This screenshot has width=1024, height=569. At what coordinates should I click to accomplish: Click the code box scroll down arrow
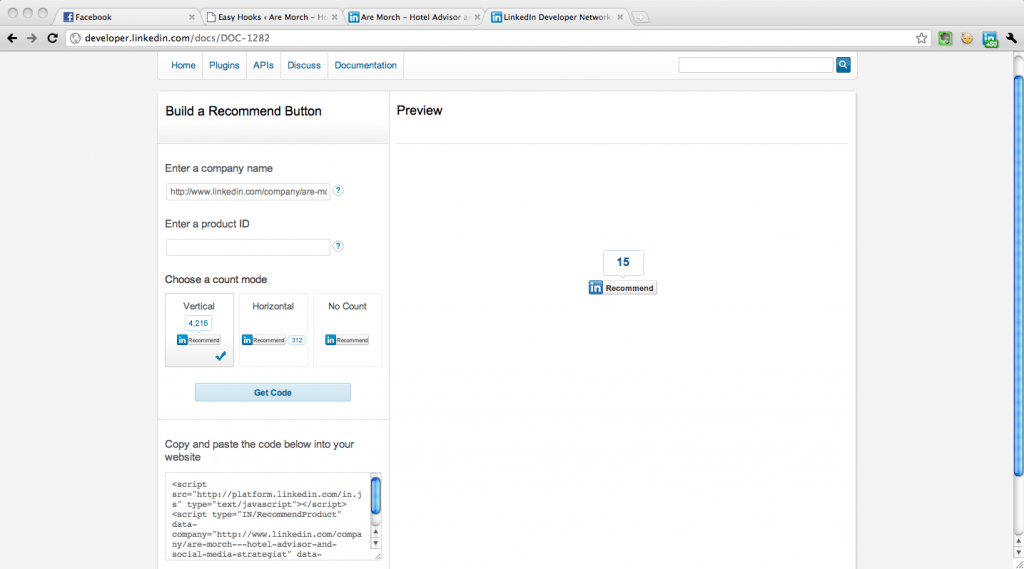pos(376,544)
